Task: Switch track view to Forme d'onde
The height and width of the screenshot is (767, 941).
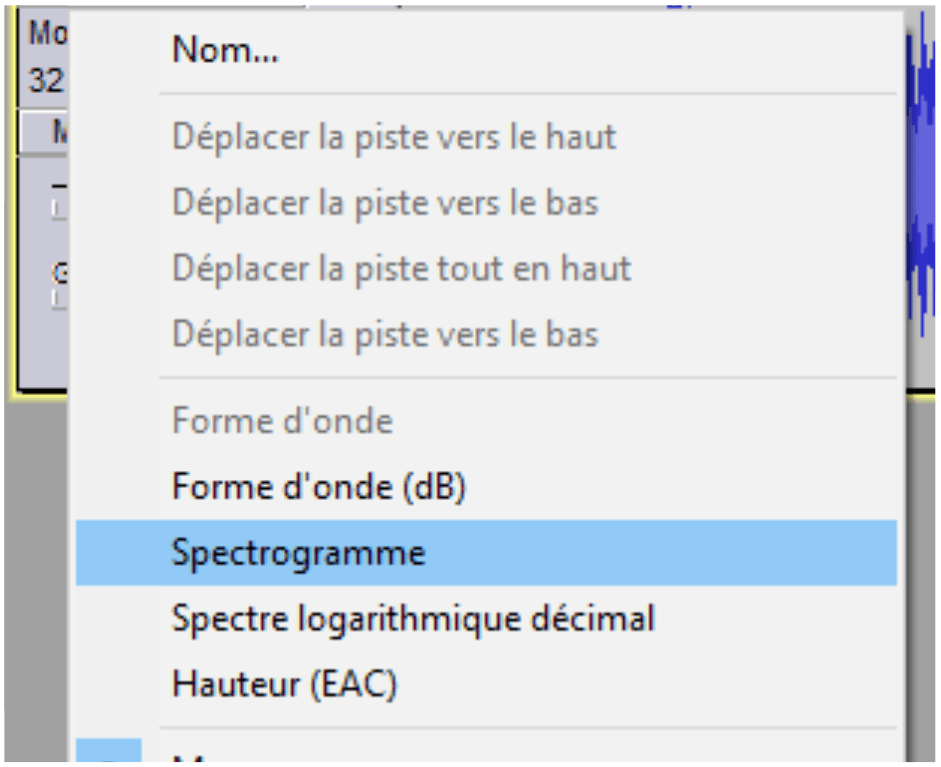Action: 282,421
